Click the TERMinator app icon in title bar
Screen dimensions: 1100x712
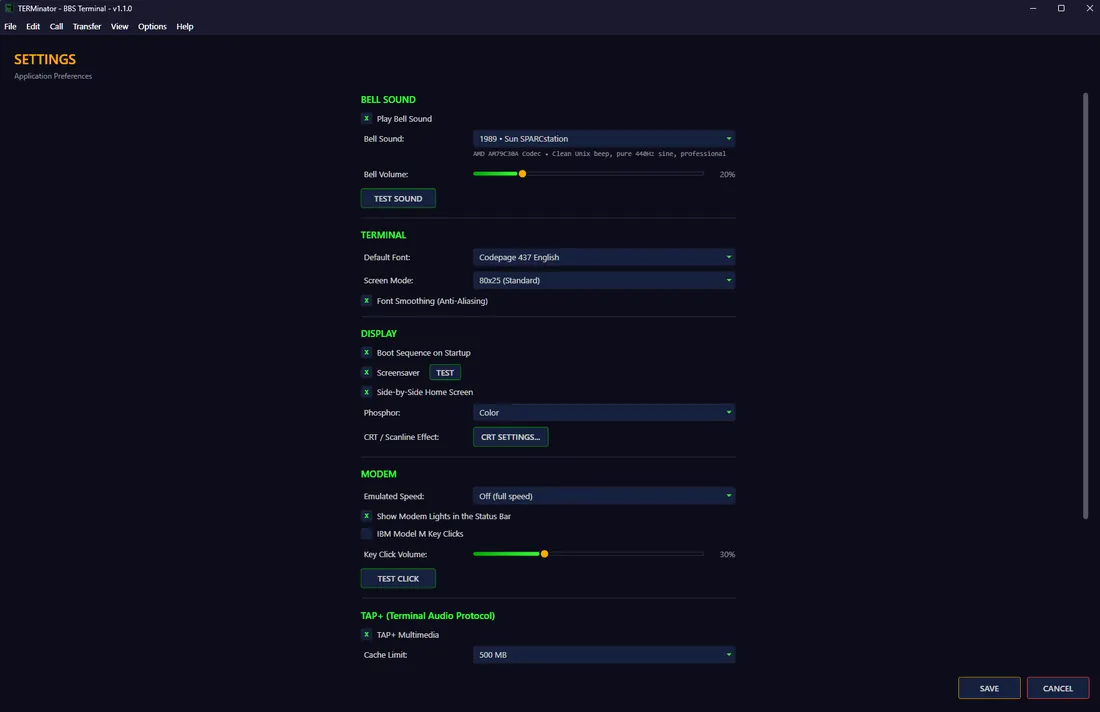pos(9,8)
